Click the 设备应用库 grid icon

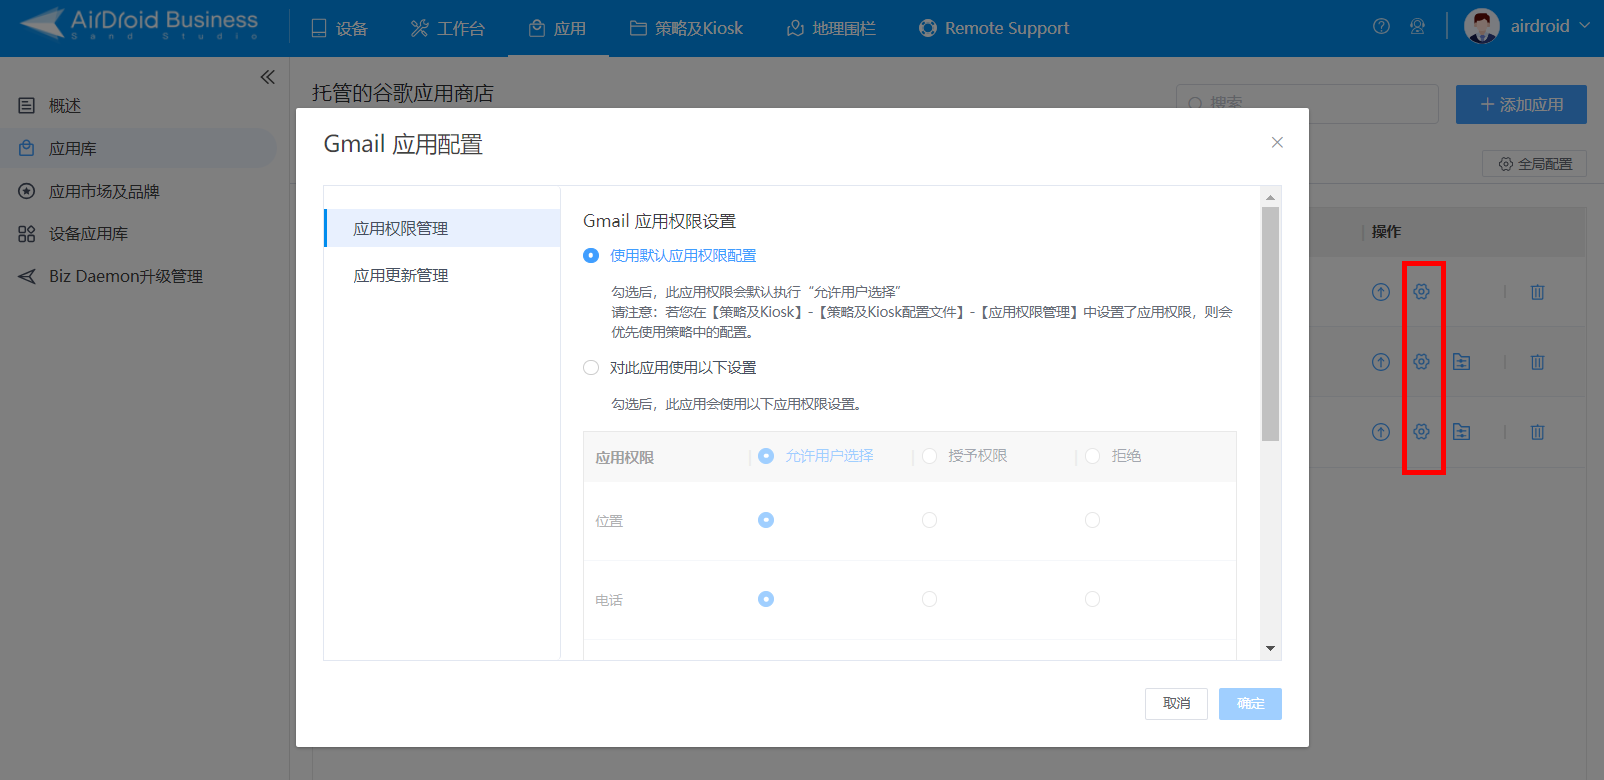pos(27,233)
